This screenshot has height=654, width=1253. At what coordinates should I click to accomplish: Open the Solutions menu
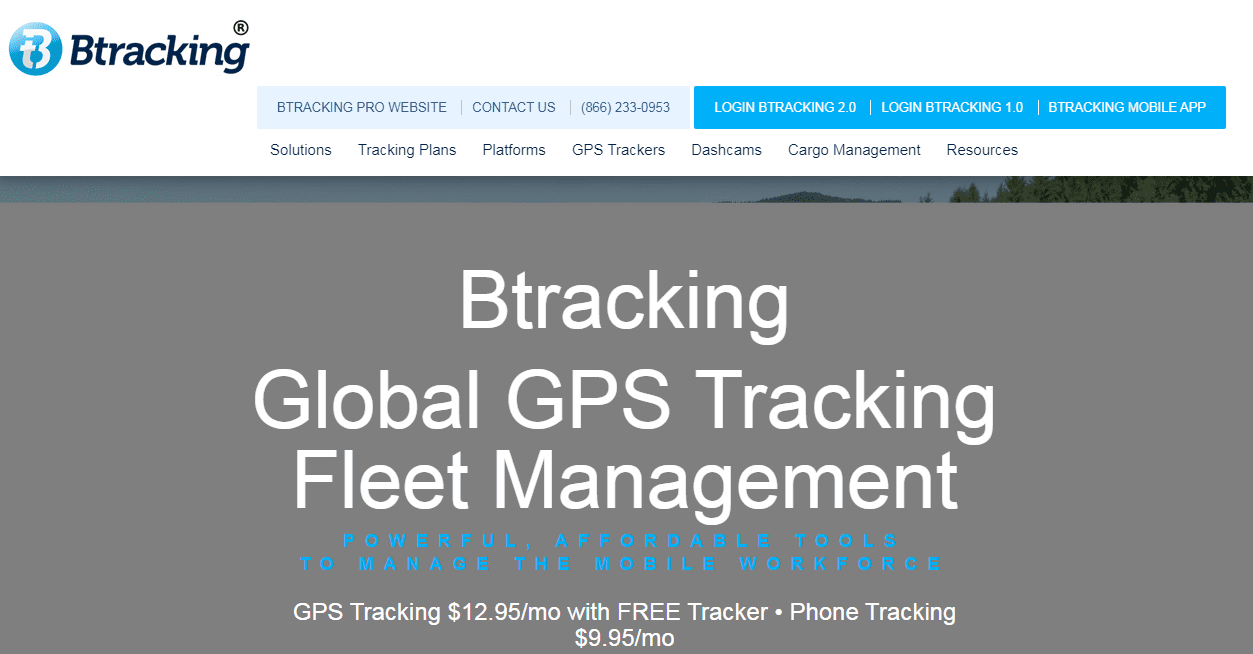300,149
